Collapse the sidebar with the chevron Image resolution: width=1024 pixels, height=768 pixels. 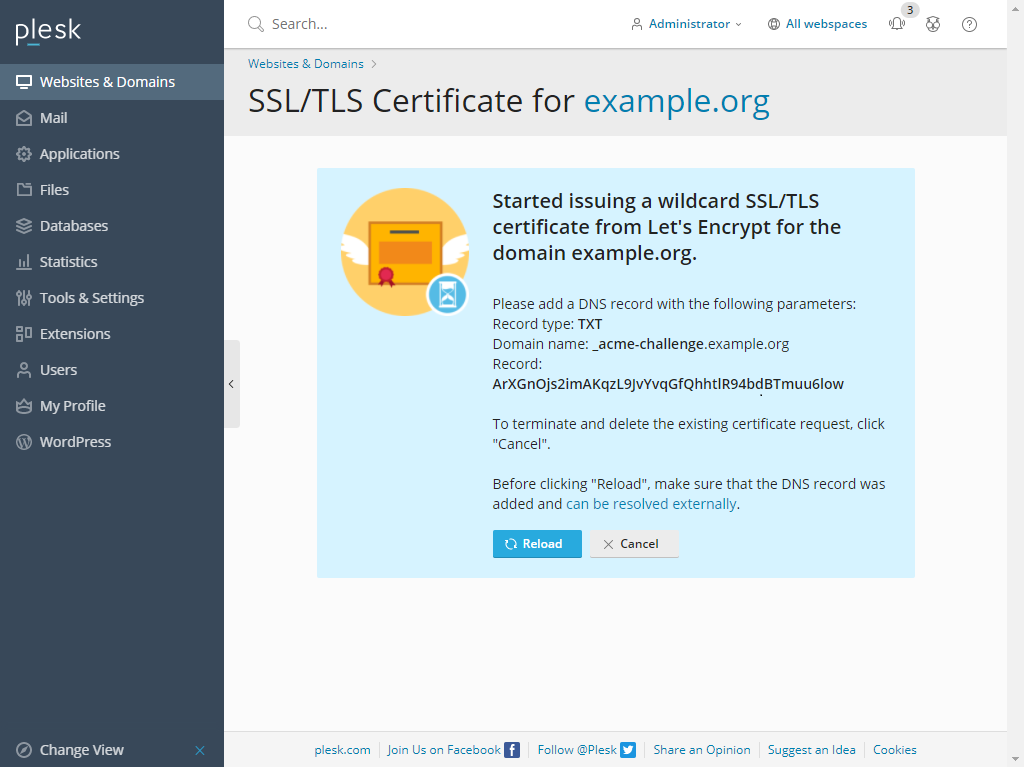tap(232, 383)
